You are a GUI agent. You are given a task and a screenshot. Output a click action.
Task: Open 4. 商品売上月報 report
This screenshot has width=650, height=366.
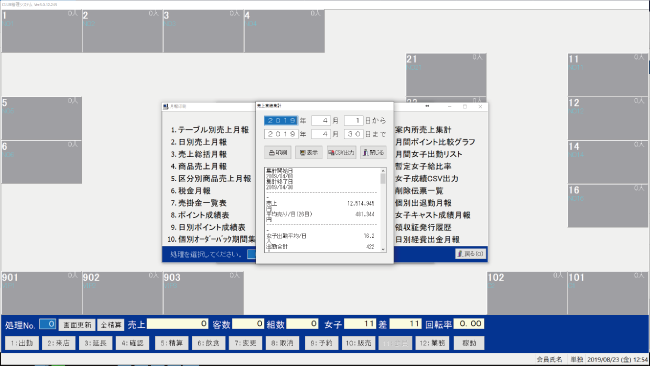point(199,166)
